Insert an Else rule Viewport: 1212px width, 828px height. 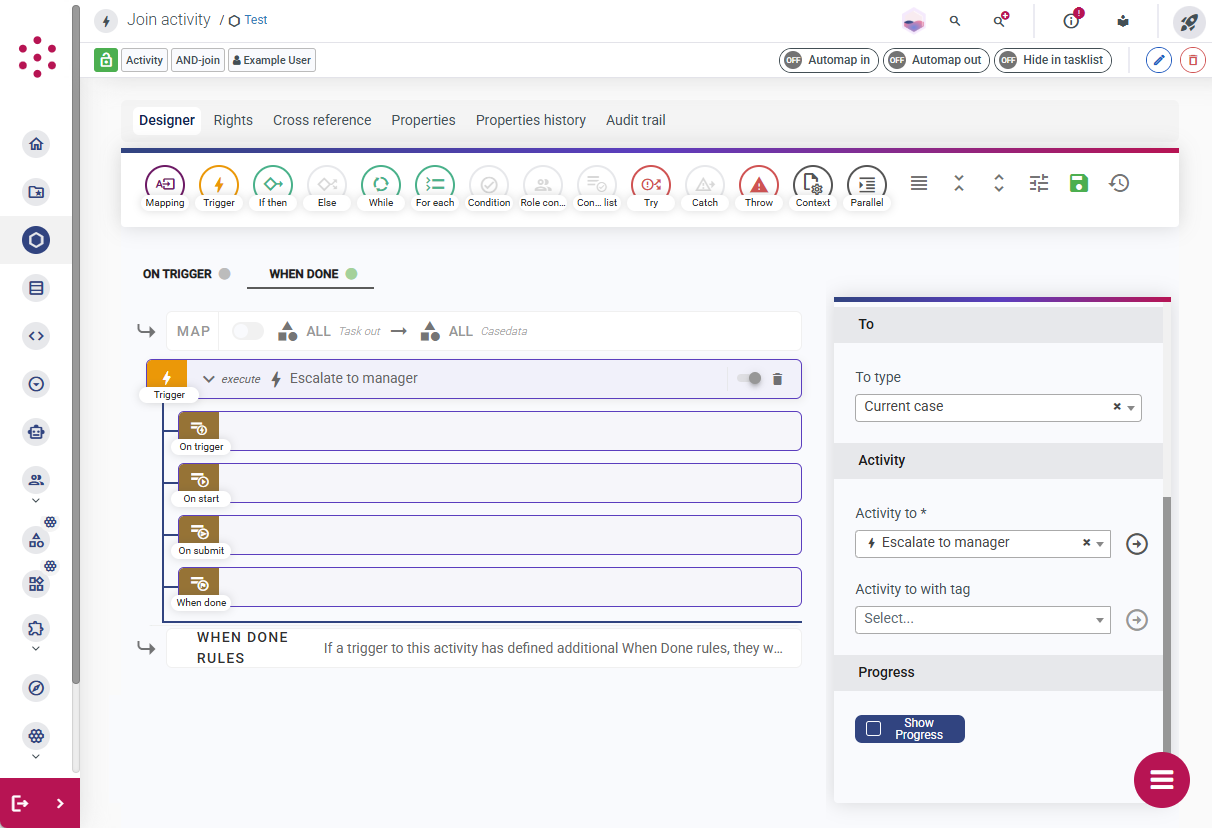327,187
